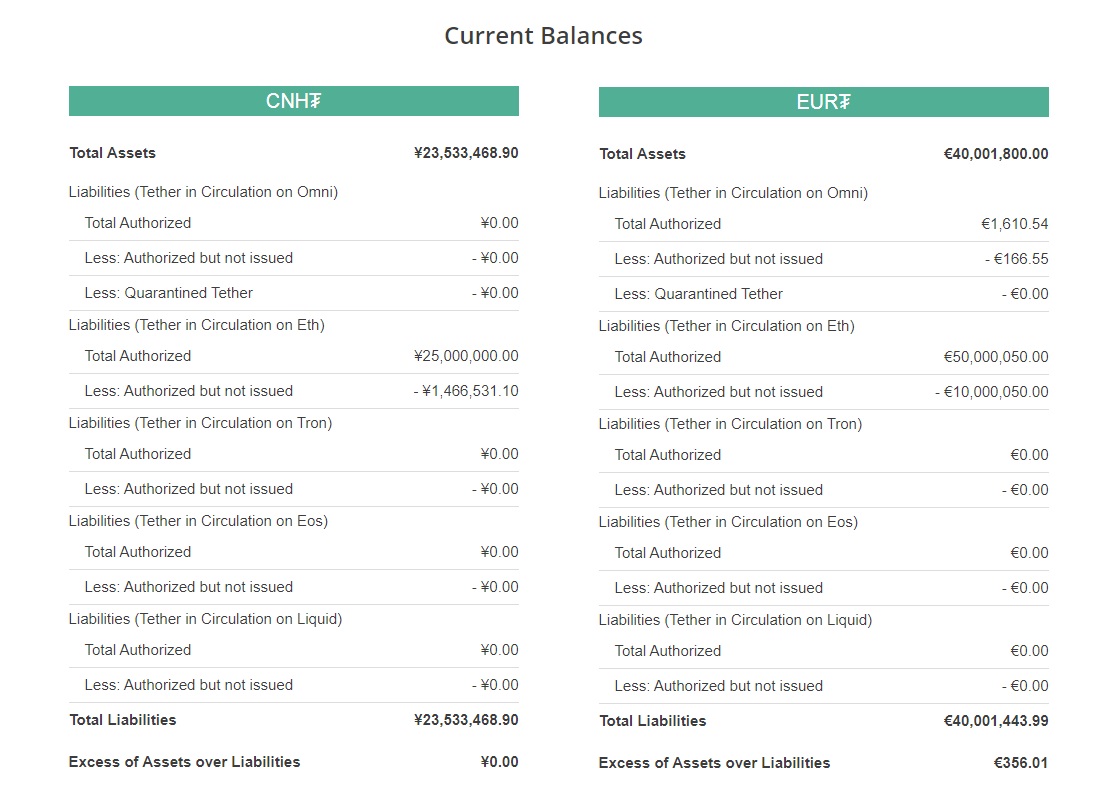Select CNH₮ Liabilities on Tron section heading

200,423
